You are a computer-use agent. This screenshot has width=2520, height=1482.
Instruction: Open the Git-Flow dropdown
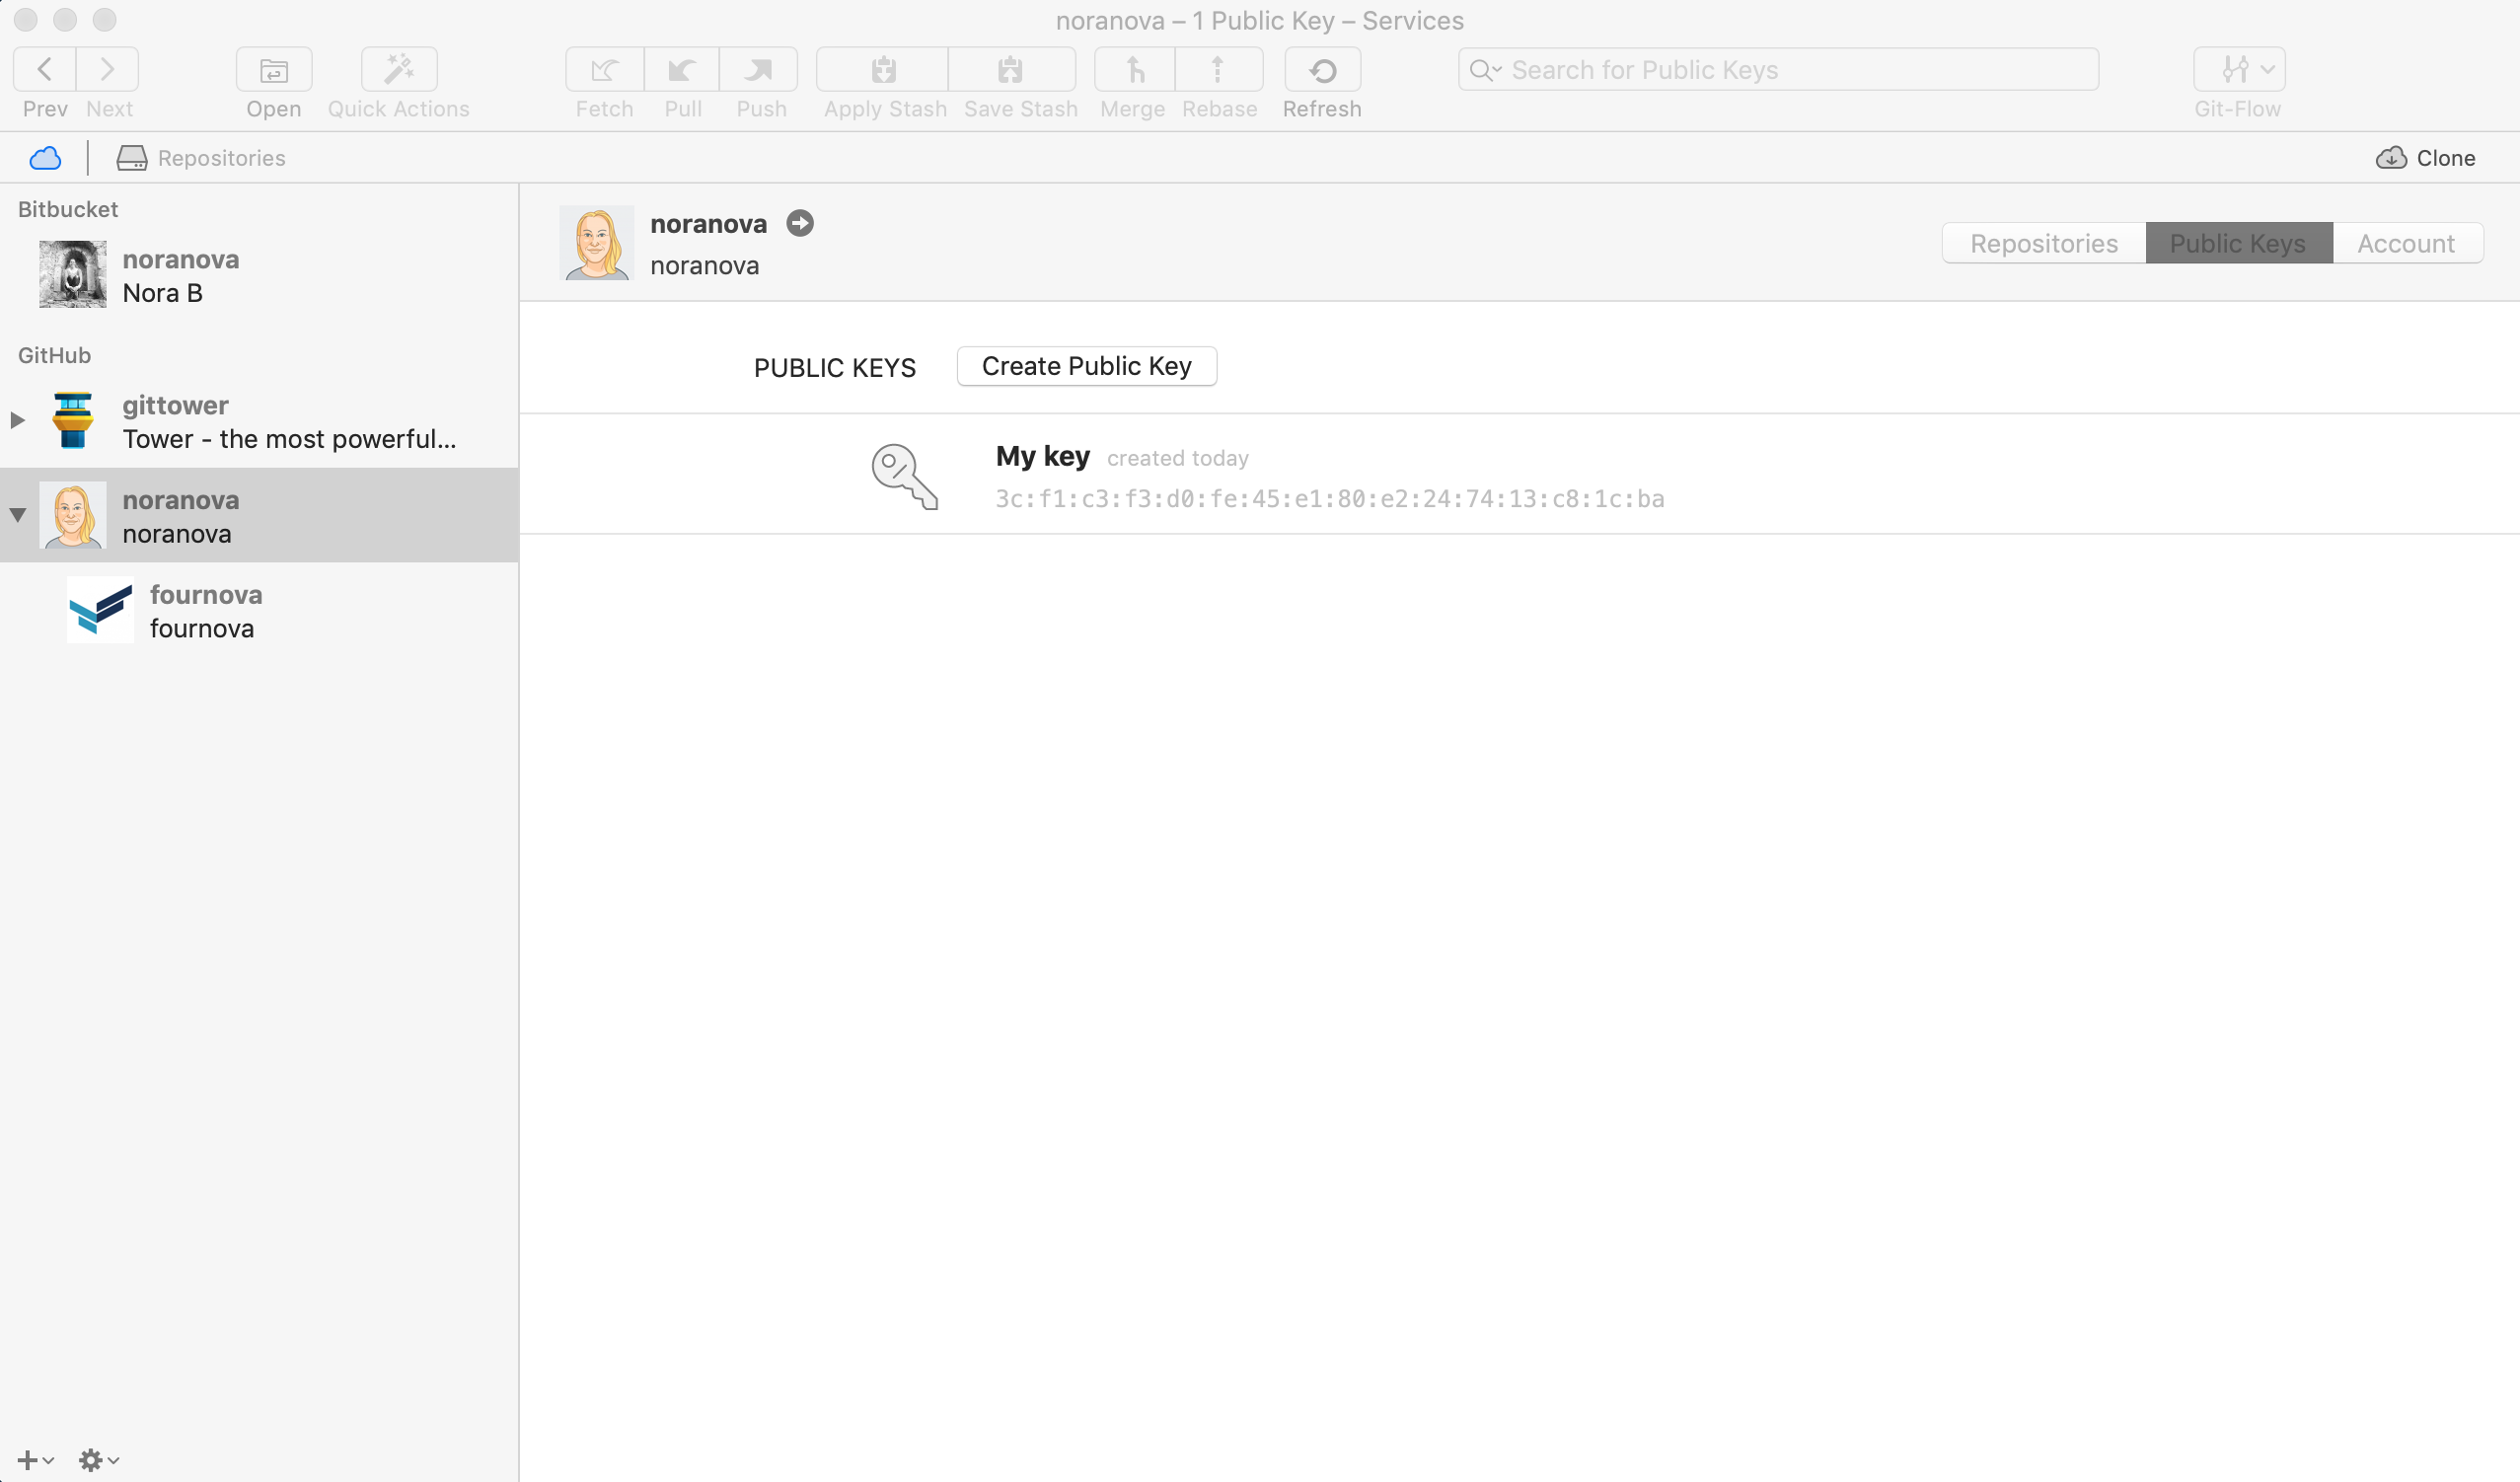point(2238,70)
